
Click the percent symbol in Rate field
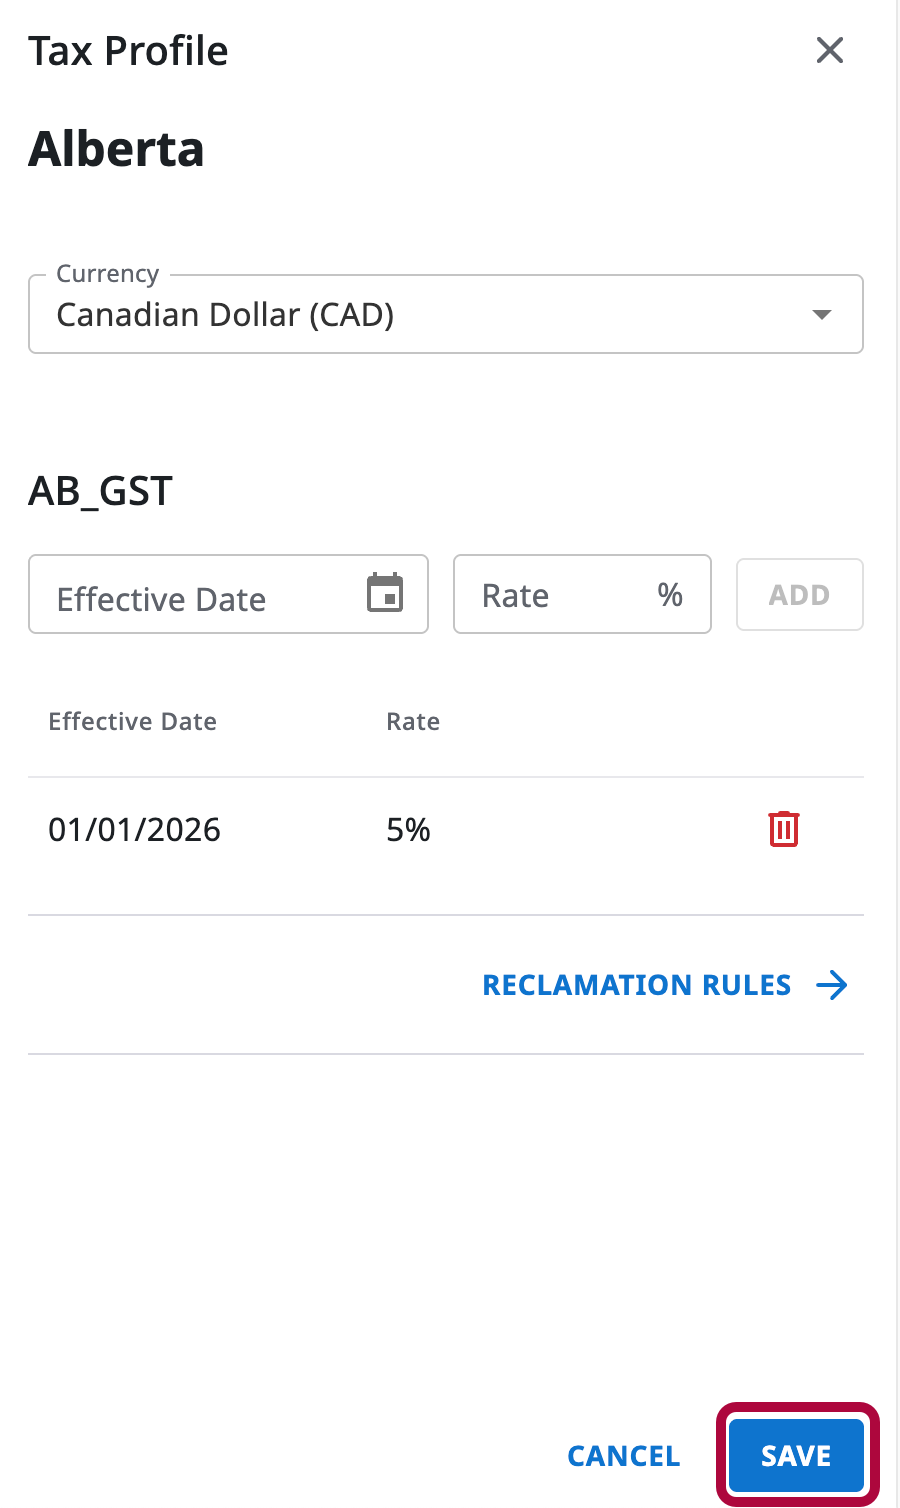670,595
